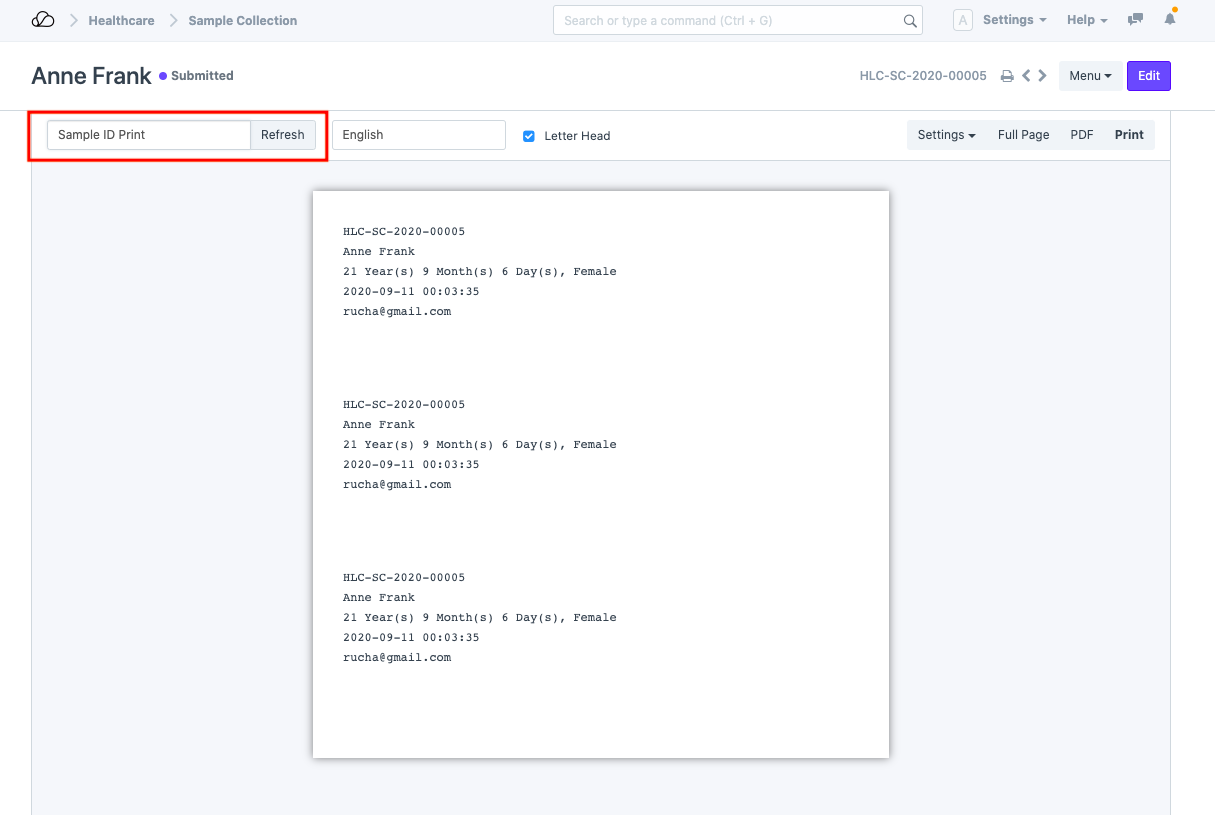The height and width of the screenshot is (815, 1215).
Task: Click the search magnifier icon
Action: click(x=909, y=21)
